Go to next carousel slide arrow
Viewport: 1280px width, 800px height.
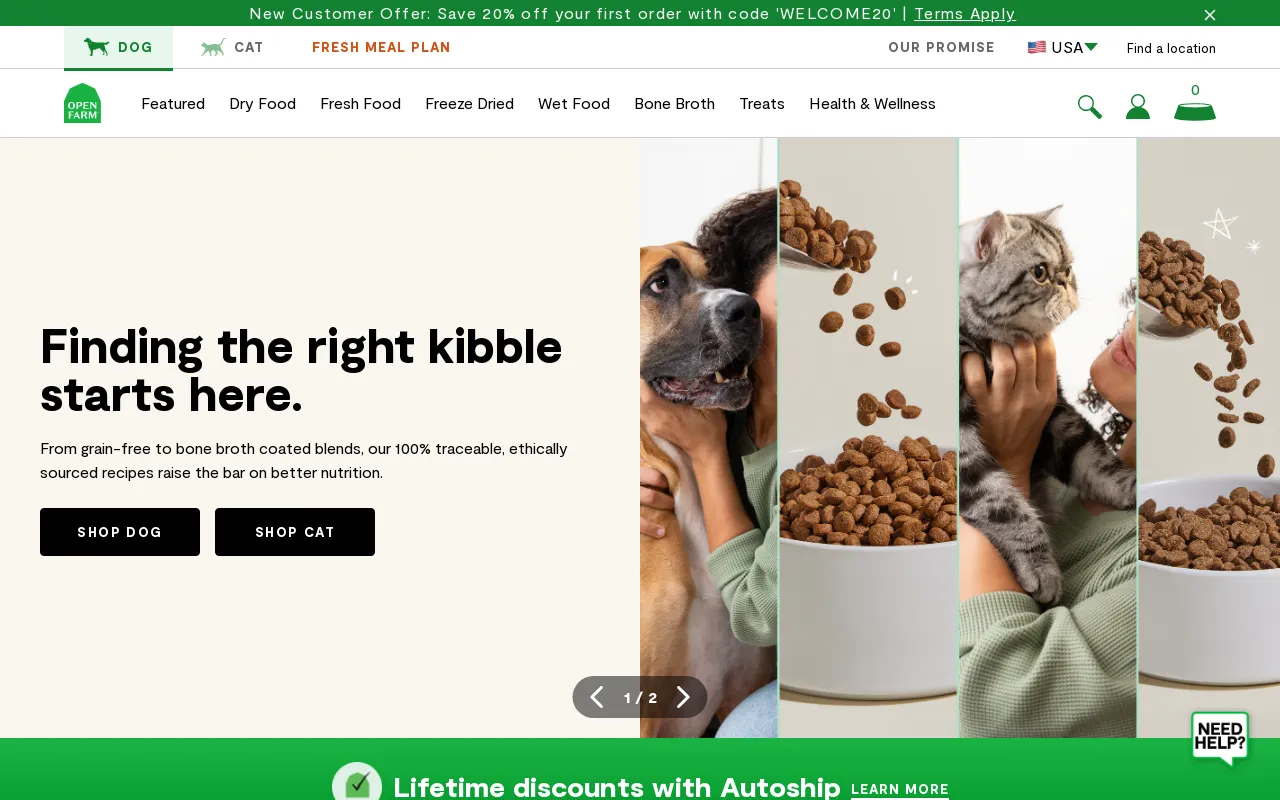683,697
